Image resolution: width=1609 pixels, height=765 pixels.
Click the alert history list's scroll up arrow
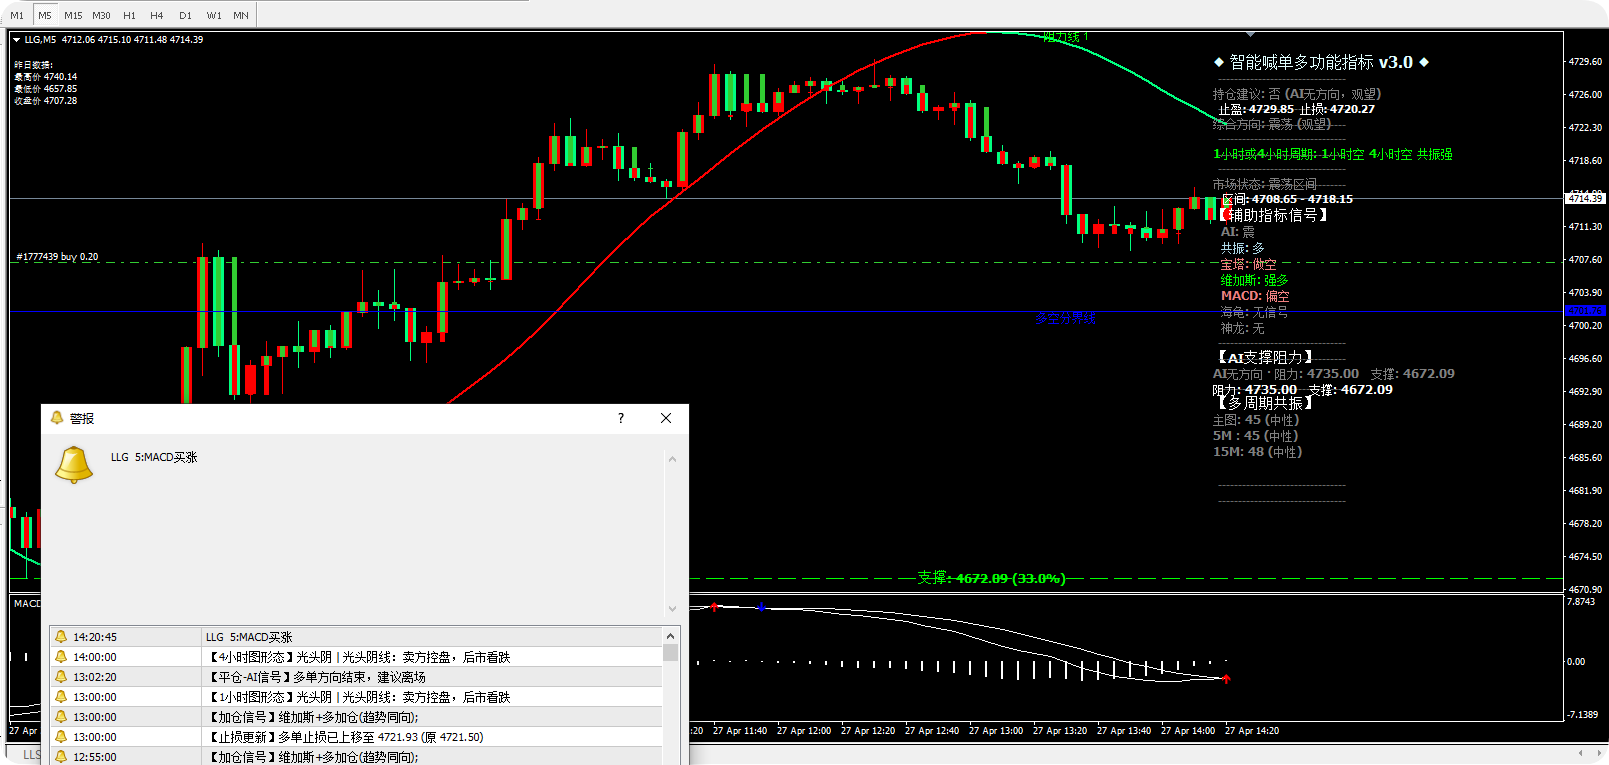(671, 636)
